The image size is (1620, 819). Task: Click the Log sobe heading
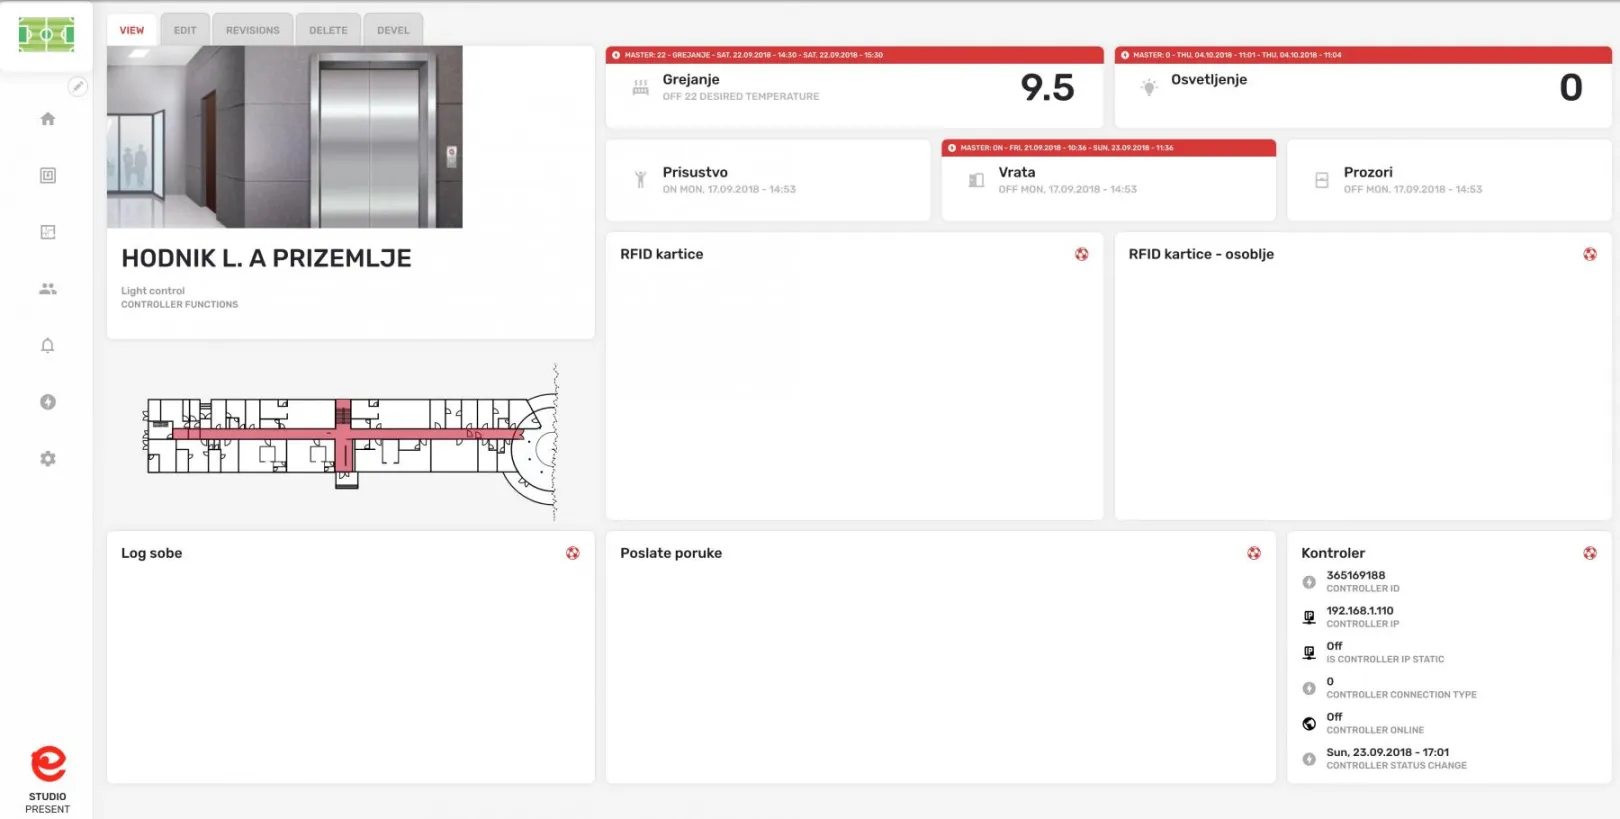coord(152,553)
